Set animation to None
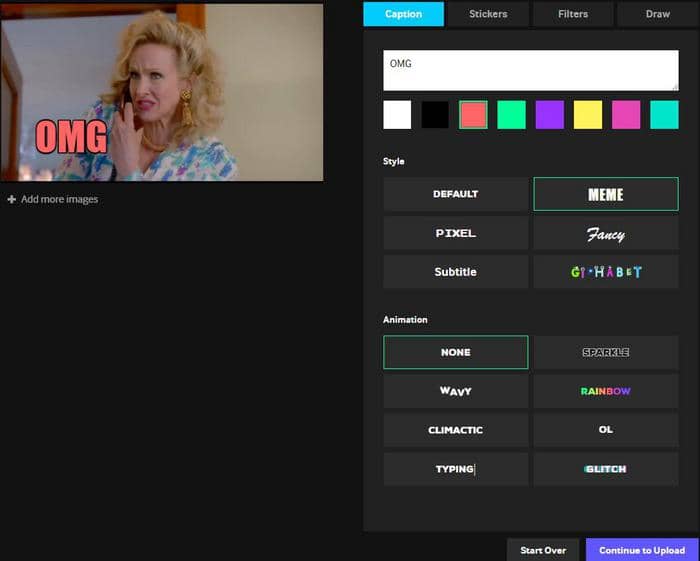Image resolution: width=700 pixels, height=561 pixels. (x=456, y=352)
